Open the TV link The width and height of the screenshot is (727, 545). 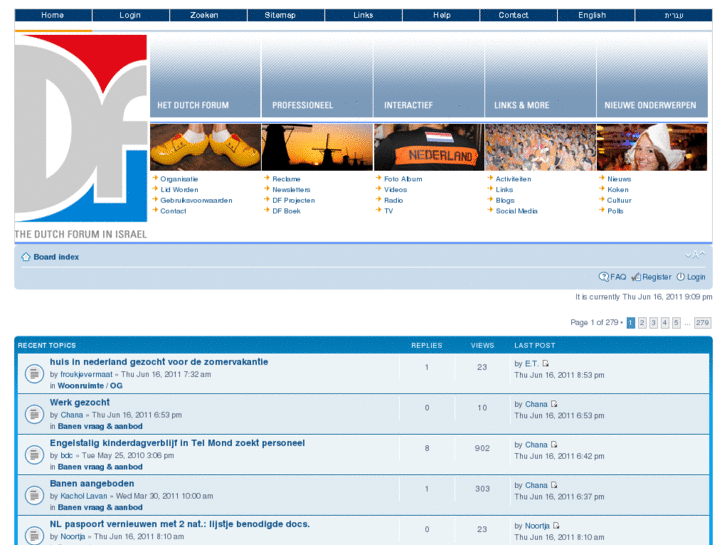(x=389, y=211)
